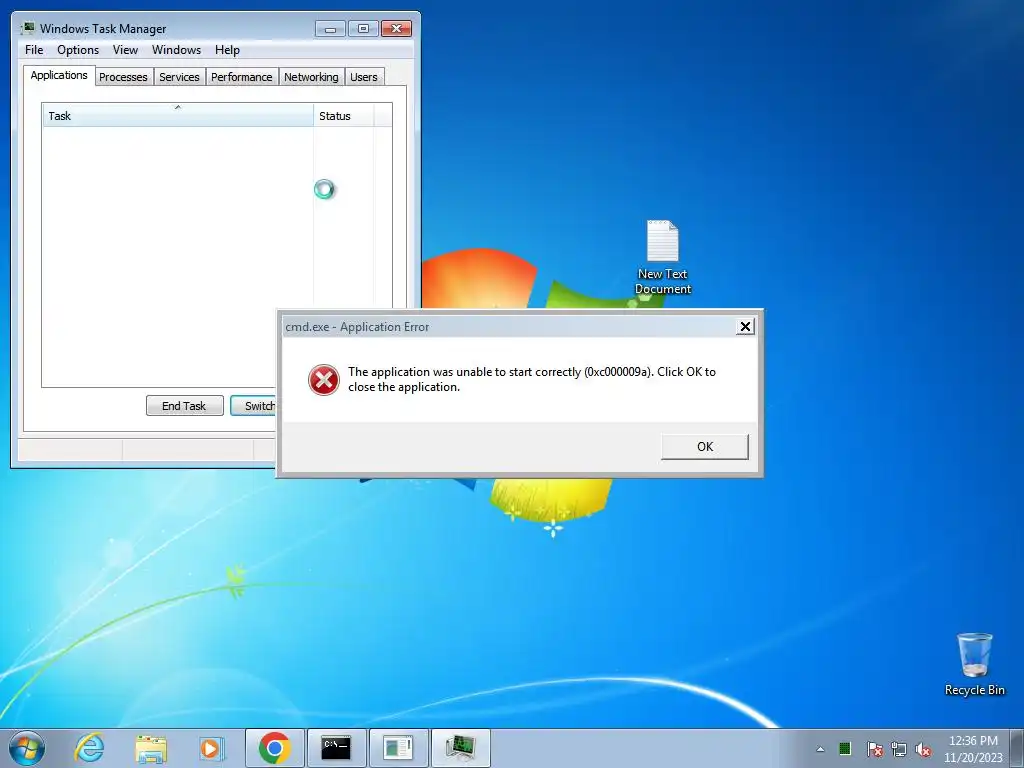Switch to the Command Prompt taskbar button
The width and height of the screenshot is (1024, 768).
[336, 748]
